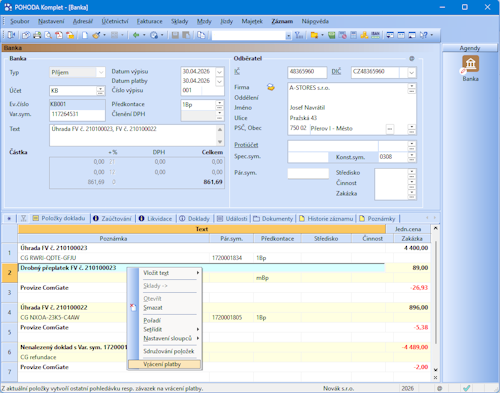The image size is (500, 393).
Task: Click the exit agenda door icon in toolbar
Action: (x=11, y=35)
